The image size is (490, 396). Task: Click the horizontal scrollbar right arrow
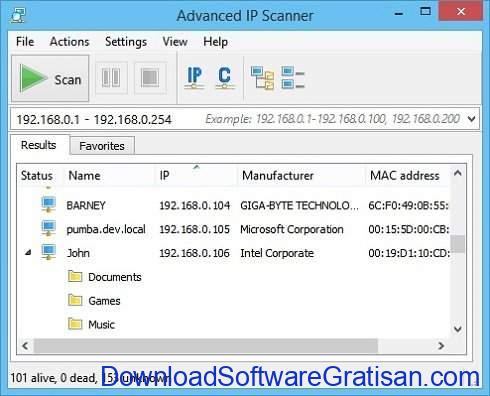[x=441, y=346]
